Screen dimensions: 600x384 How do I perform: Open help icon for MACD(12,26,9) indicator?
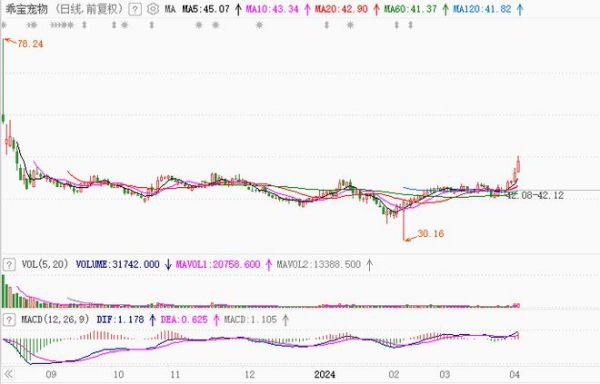tap(9, 320)
